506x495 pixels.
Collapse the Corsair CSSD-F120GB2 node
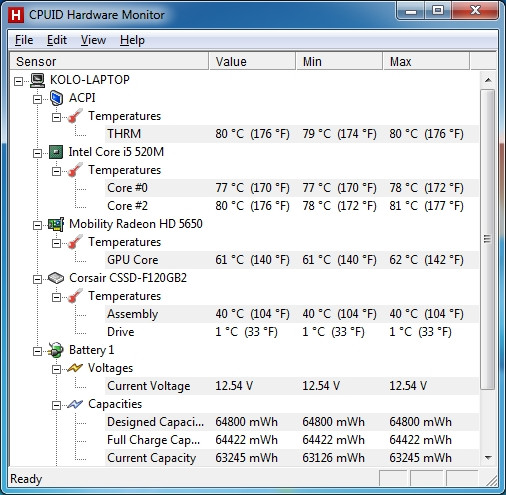point(38,279)
